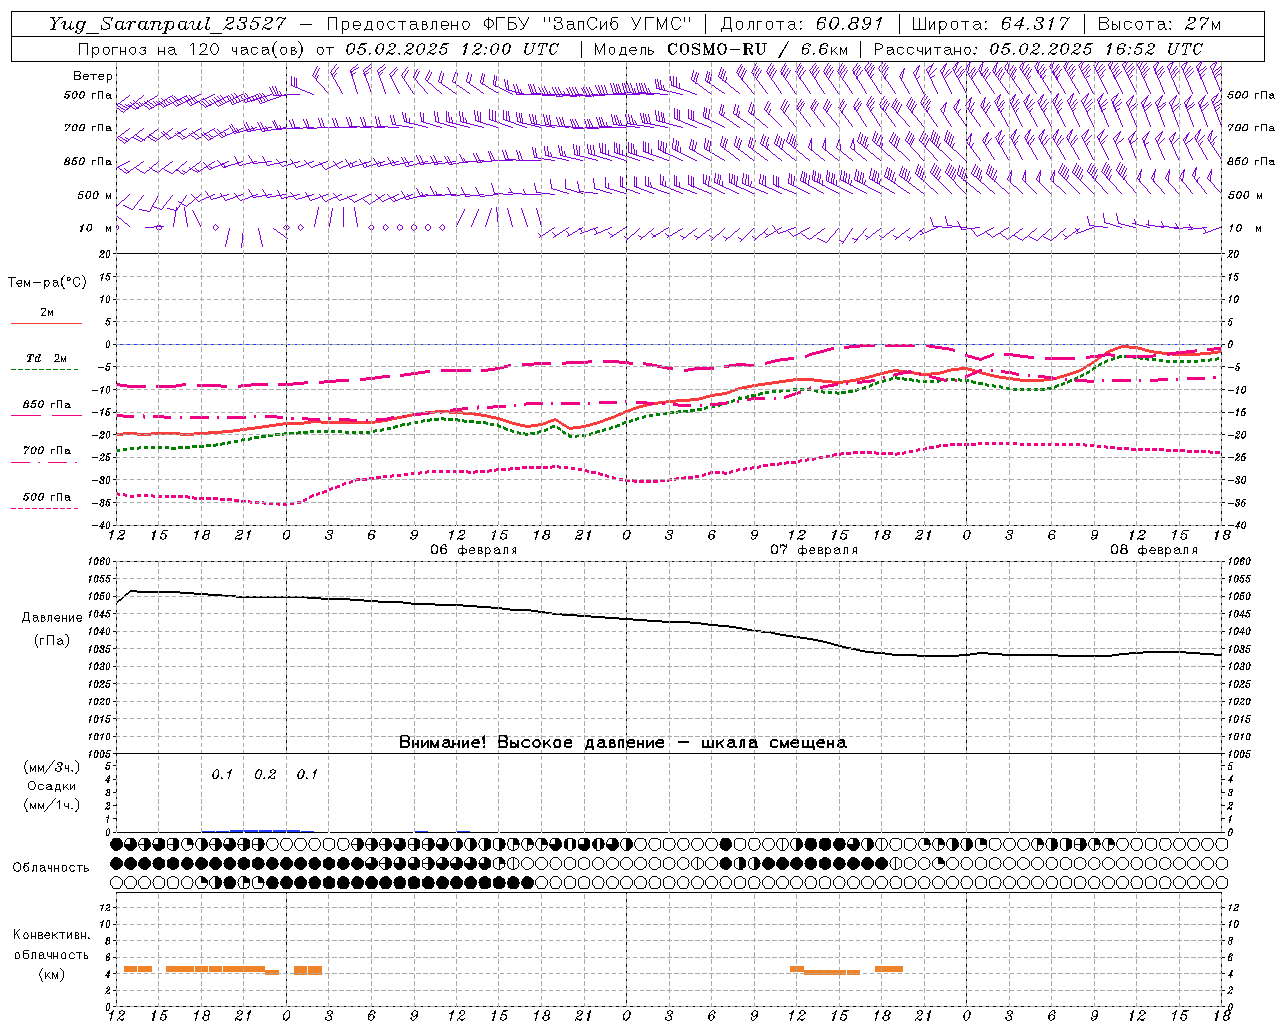Viewport: 1280px width, 1024px height.
Task: Click the (мм/3ч.) units label
Action: 51,767
